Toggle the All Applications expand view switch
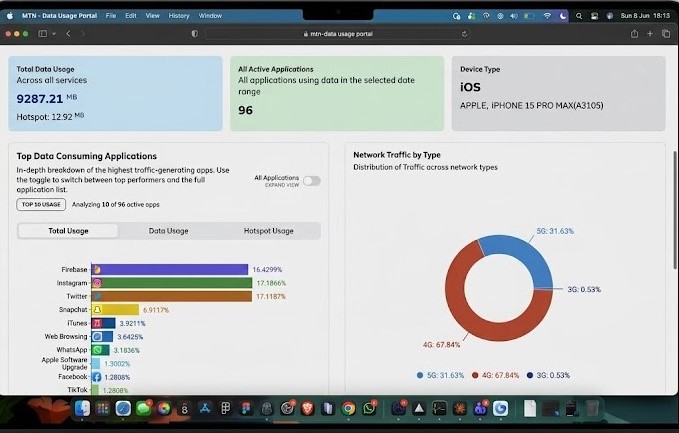679x433 pixels. tap(311, 181)
